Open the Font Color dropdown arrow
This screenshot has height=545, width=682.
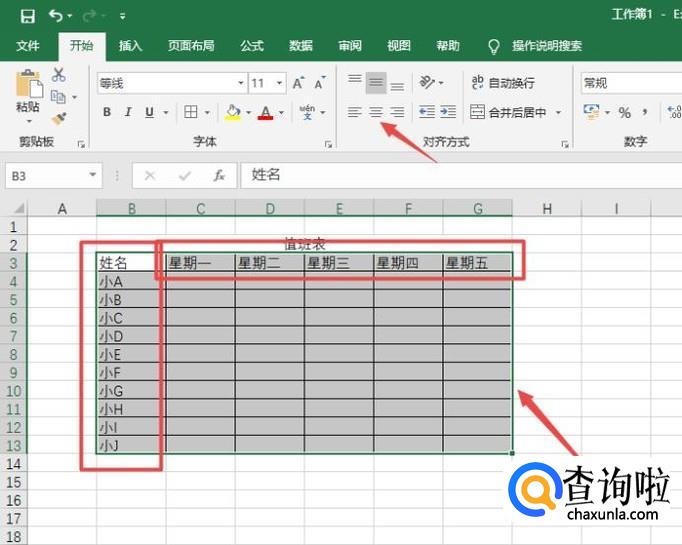click(281, 113)
